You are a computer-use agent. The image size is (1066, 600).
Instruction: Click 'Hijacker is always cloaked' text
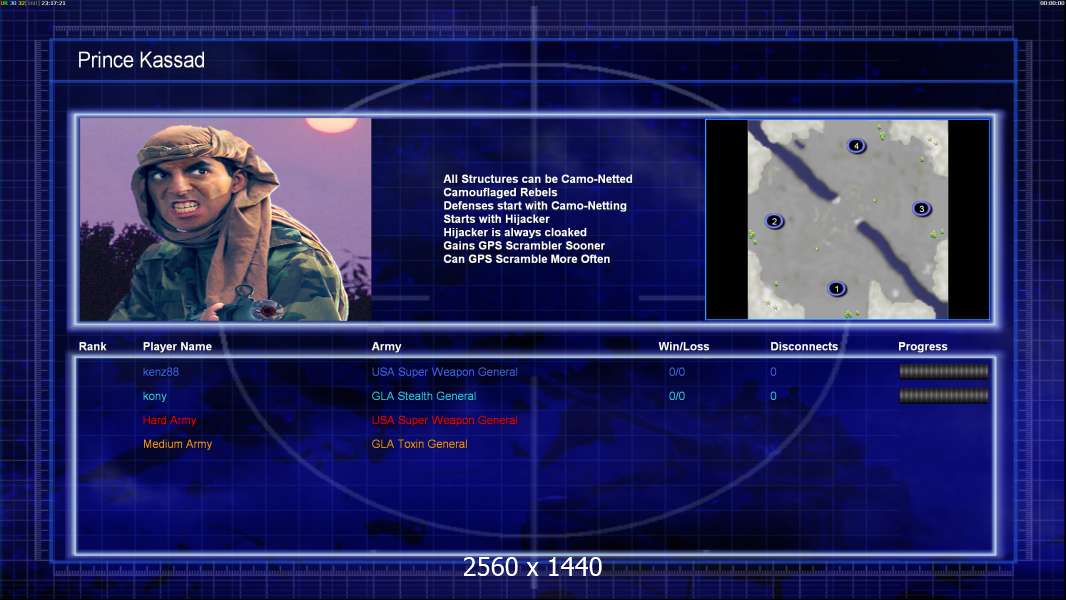515,232
